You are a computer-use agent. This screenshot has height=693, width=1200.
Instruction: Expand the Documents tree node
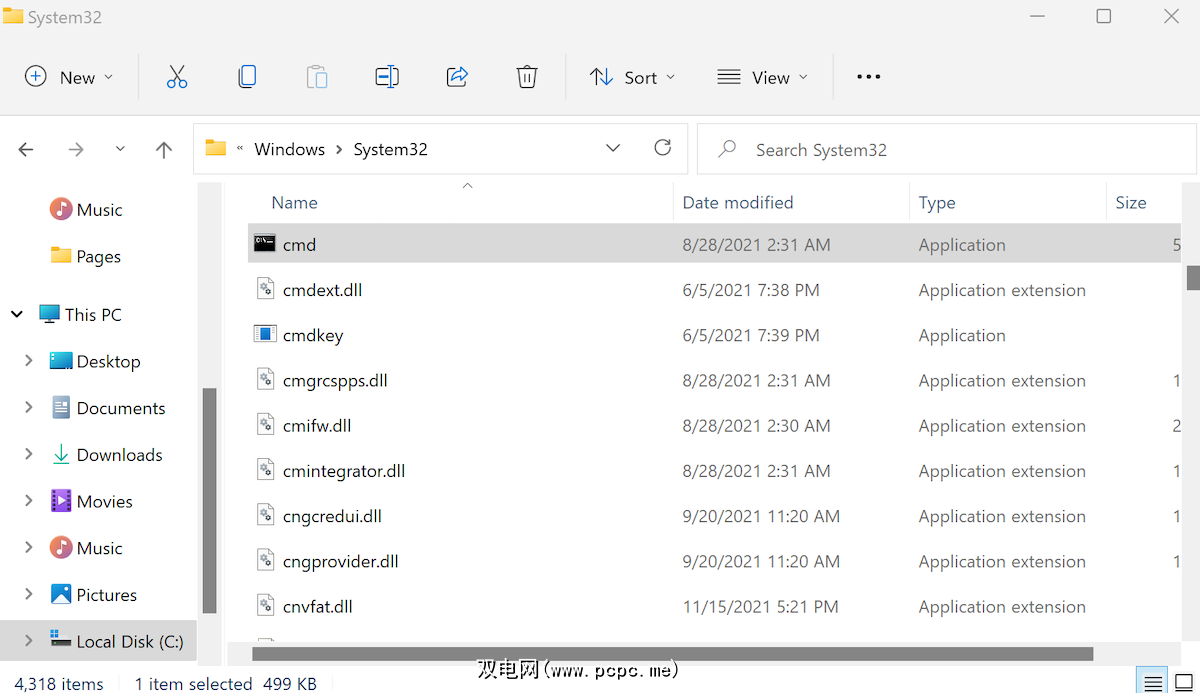click(x=29, y=407)
